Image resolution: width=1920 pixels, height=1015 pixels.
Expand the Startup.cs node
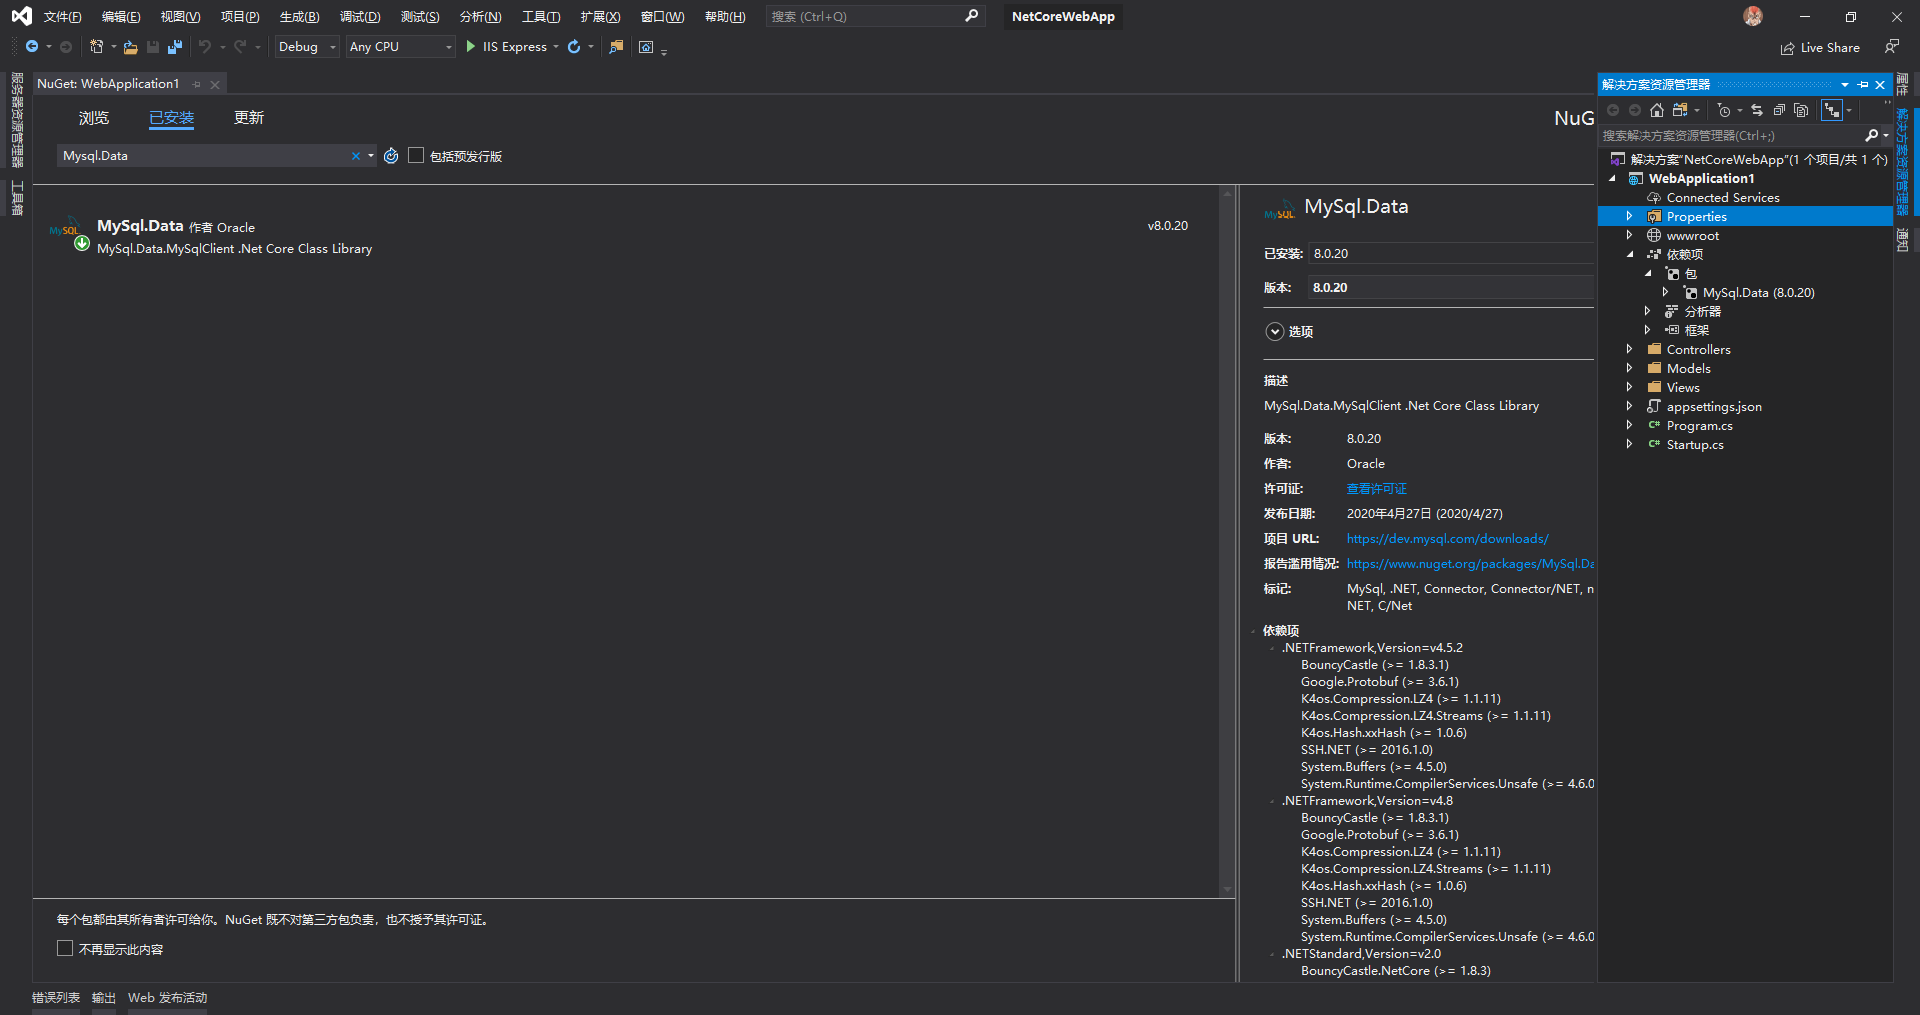click(1629, 444)
